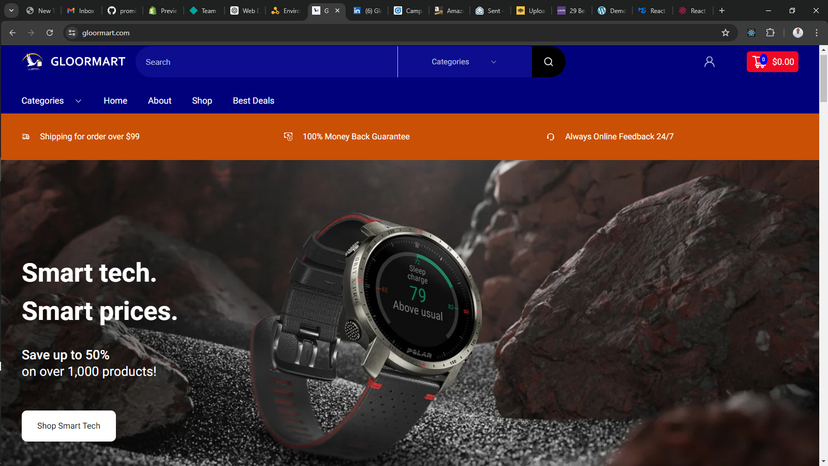Switch to the Team tab
This screenshot has height=466, width=828.
coord(203,11)
